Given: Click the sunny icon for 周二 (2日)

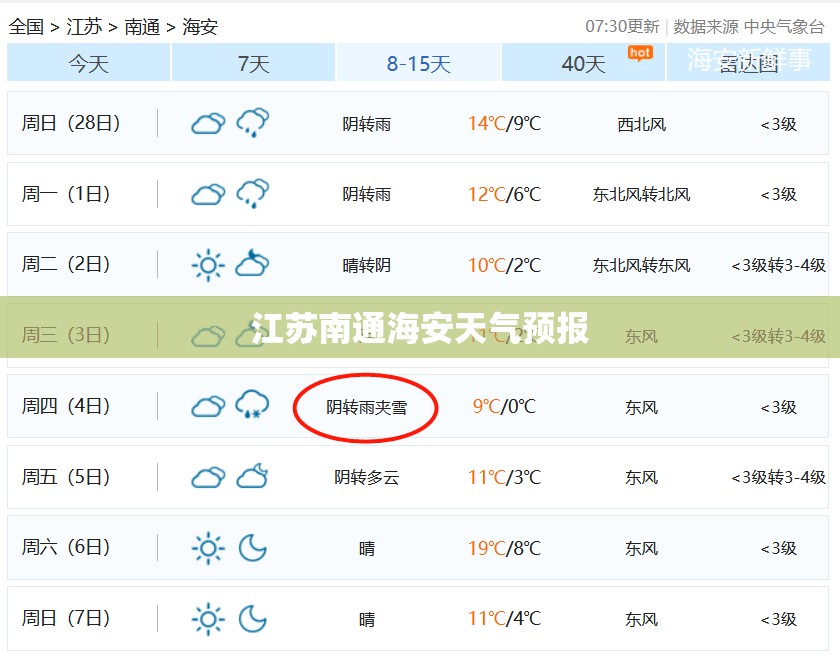Looking at the screenshot, I should tap(208, 265).
